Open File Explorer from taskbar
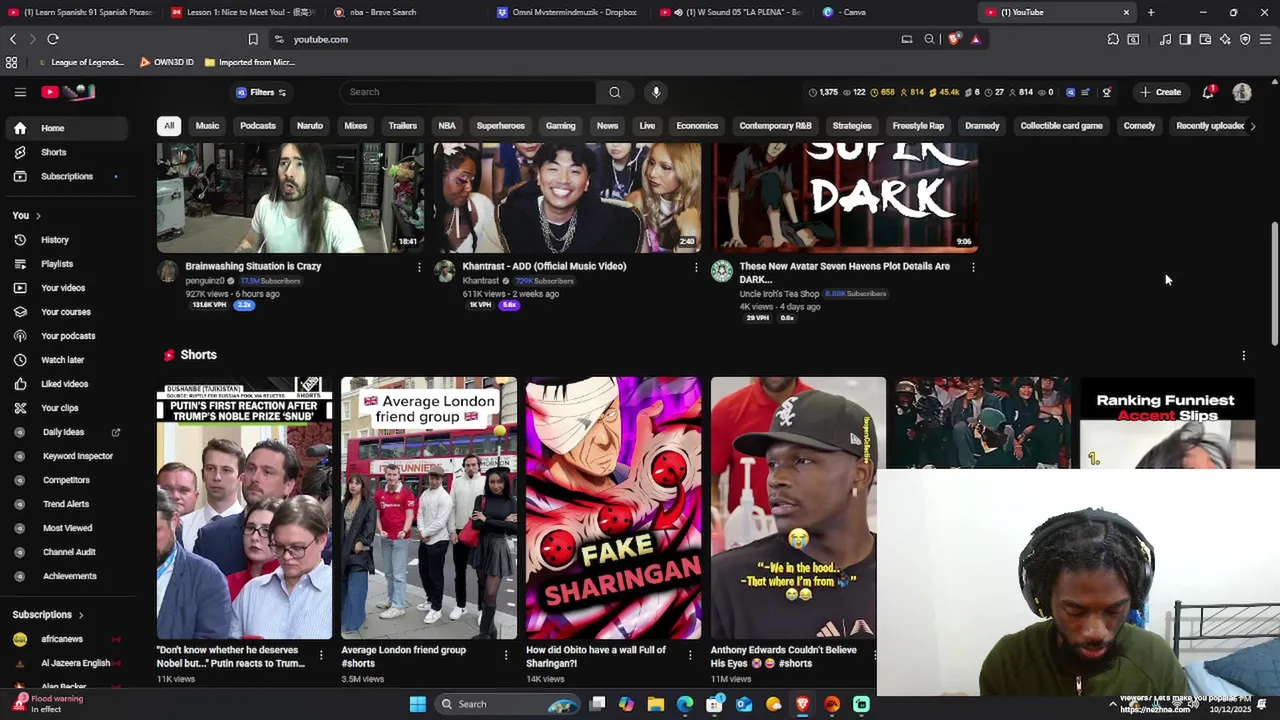Screen dimensions: 1280x720 [x=656, y=704]
